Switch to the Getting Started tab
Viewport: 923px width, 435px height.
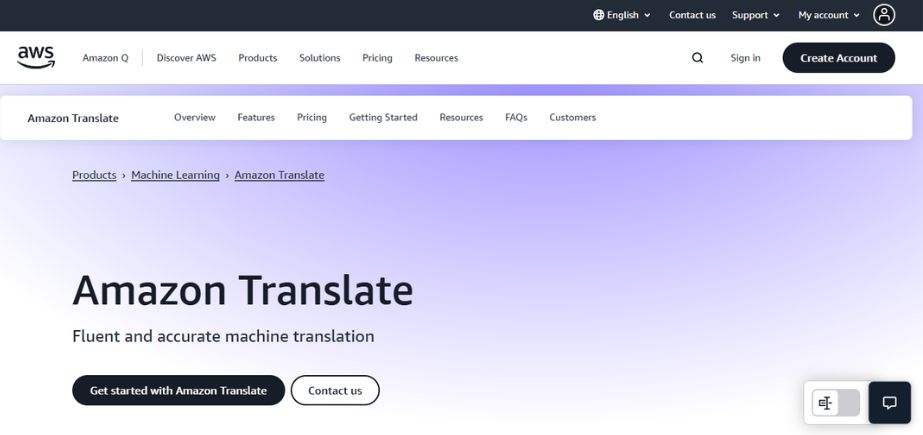[x=383, y=117]
